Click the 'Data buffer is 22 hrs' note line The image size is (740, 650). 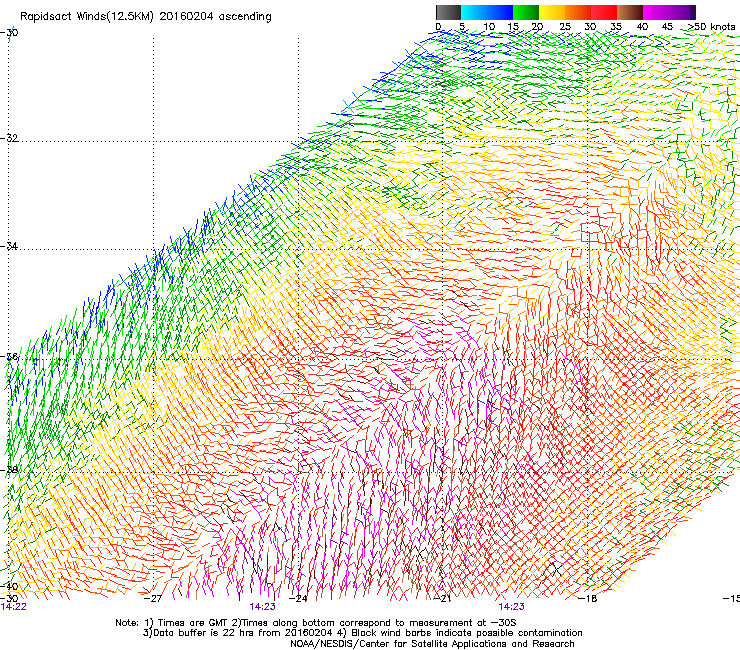tap(362, 633)
